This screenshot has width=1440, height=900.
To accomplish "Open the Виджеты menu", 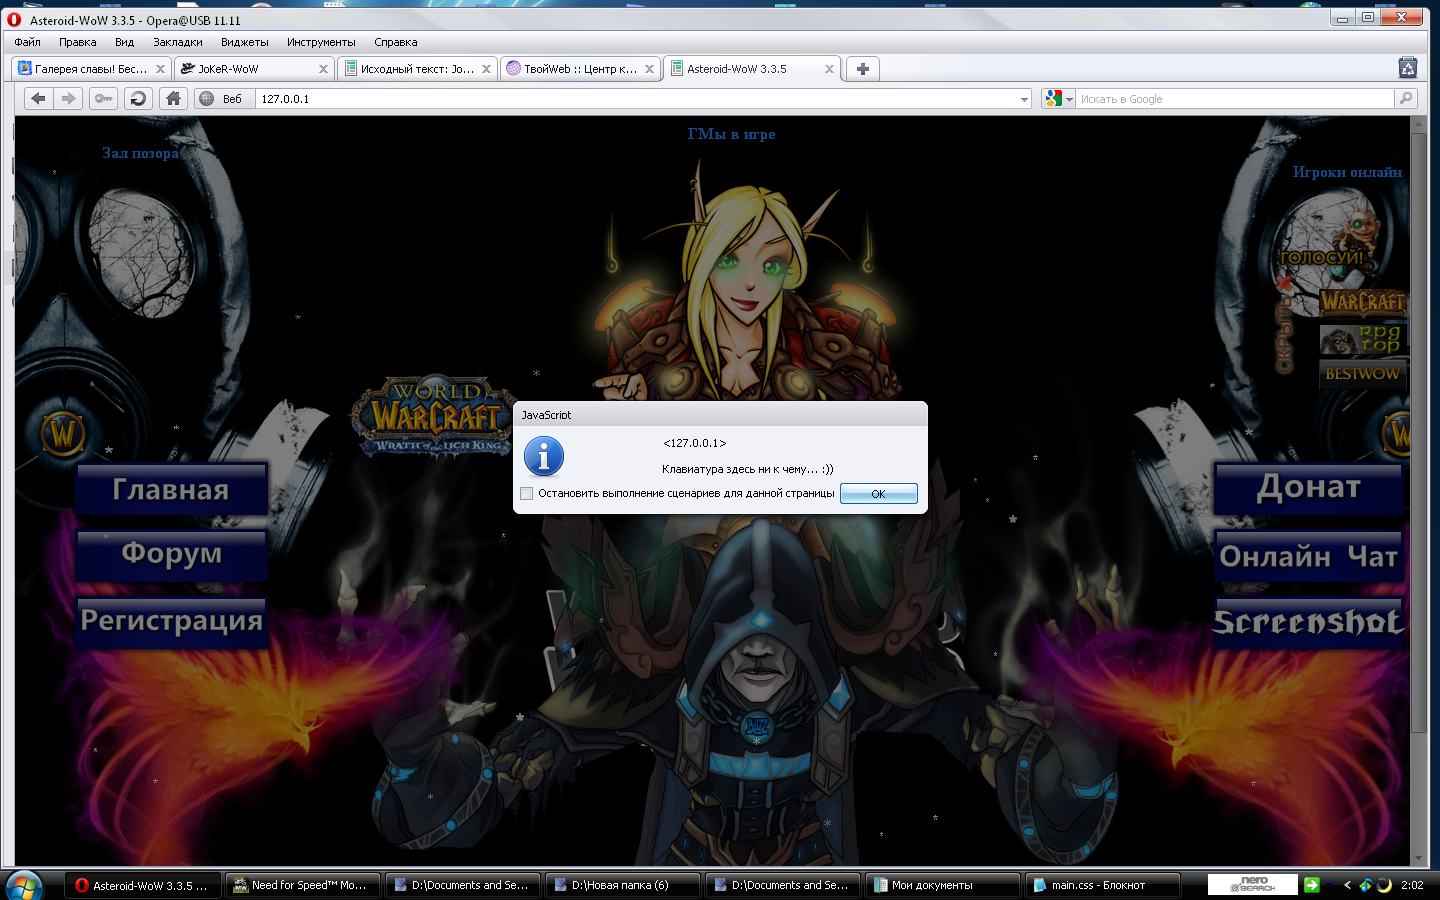I will (x=245, y=42).
